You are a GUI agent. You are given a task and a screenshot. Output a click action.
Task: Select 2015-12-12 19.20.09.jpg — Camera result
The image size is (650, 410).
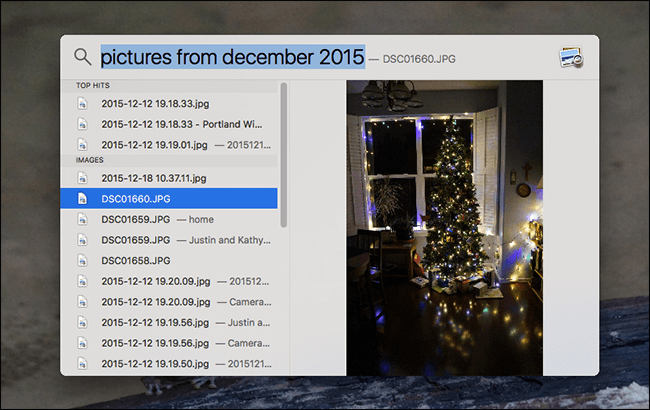point(169,302)
